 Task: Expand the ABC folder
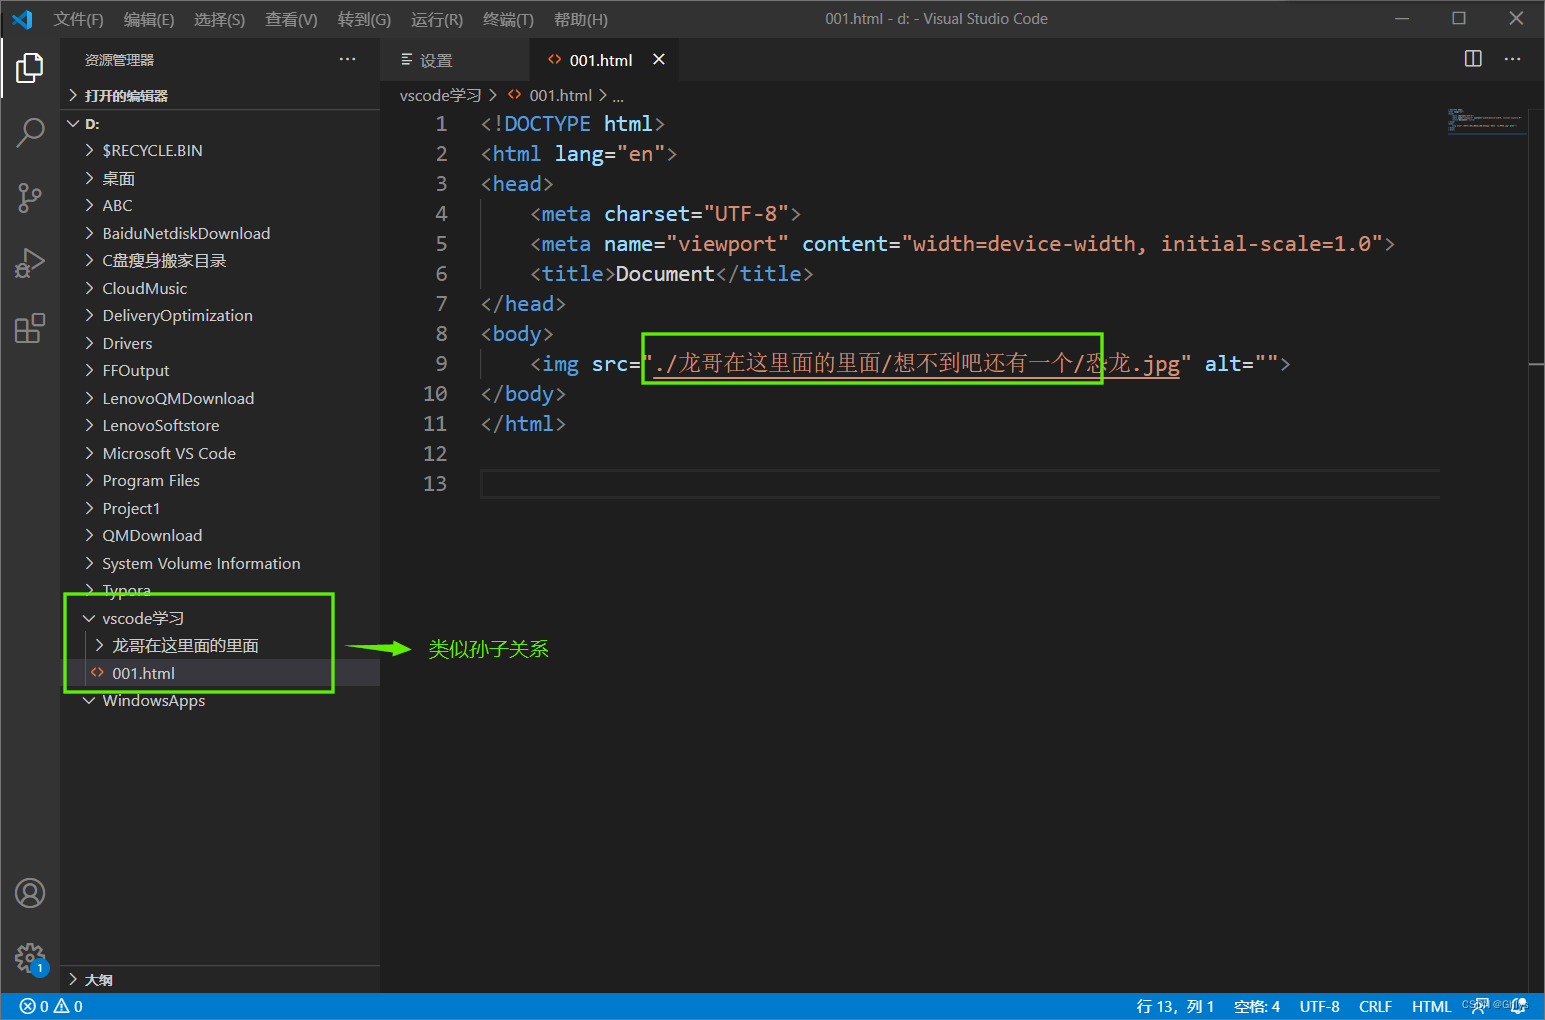coord(220,206)
